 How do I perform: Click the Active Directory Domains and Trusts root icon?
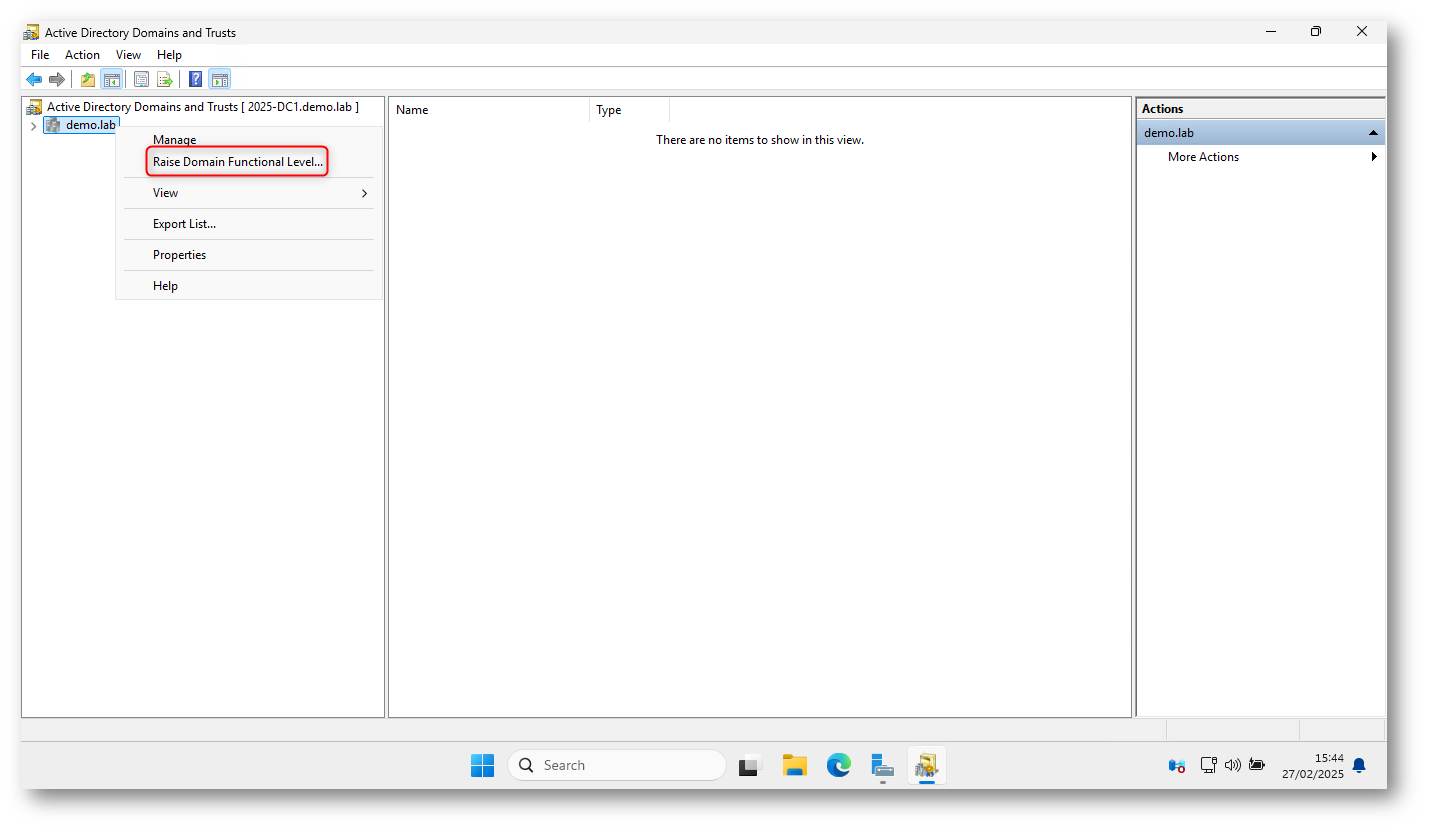tap(34, 107)
